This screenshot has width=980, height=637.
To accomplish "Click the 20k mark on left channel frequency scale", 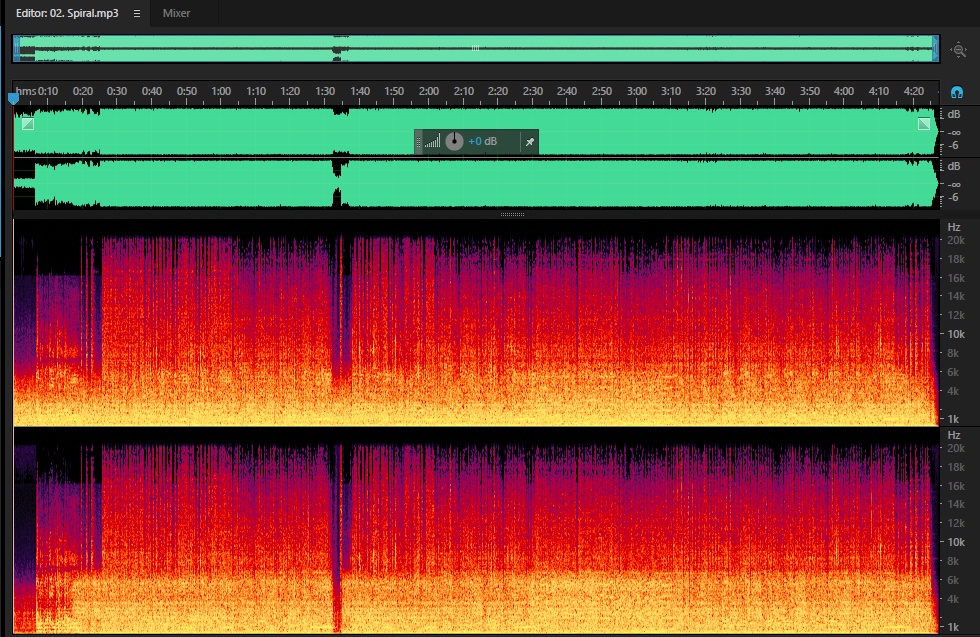I will click(x=956, y=241).
